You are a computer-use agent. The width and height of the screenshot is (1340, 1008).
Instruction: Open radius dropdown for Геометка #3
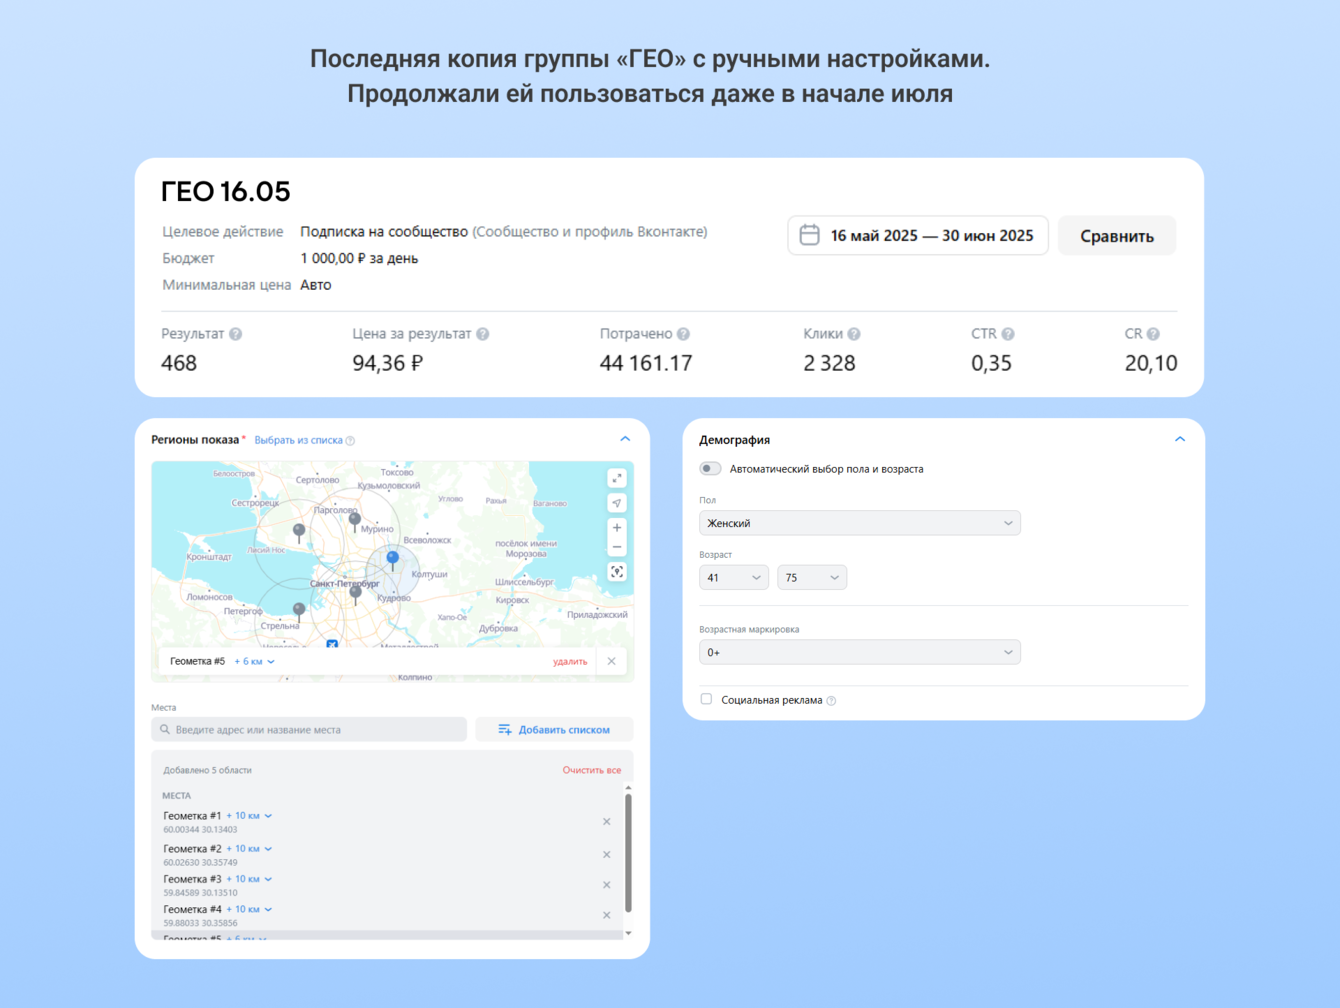[x=250, y=879]
